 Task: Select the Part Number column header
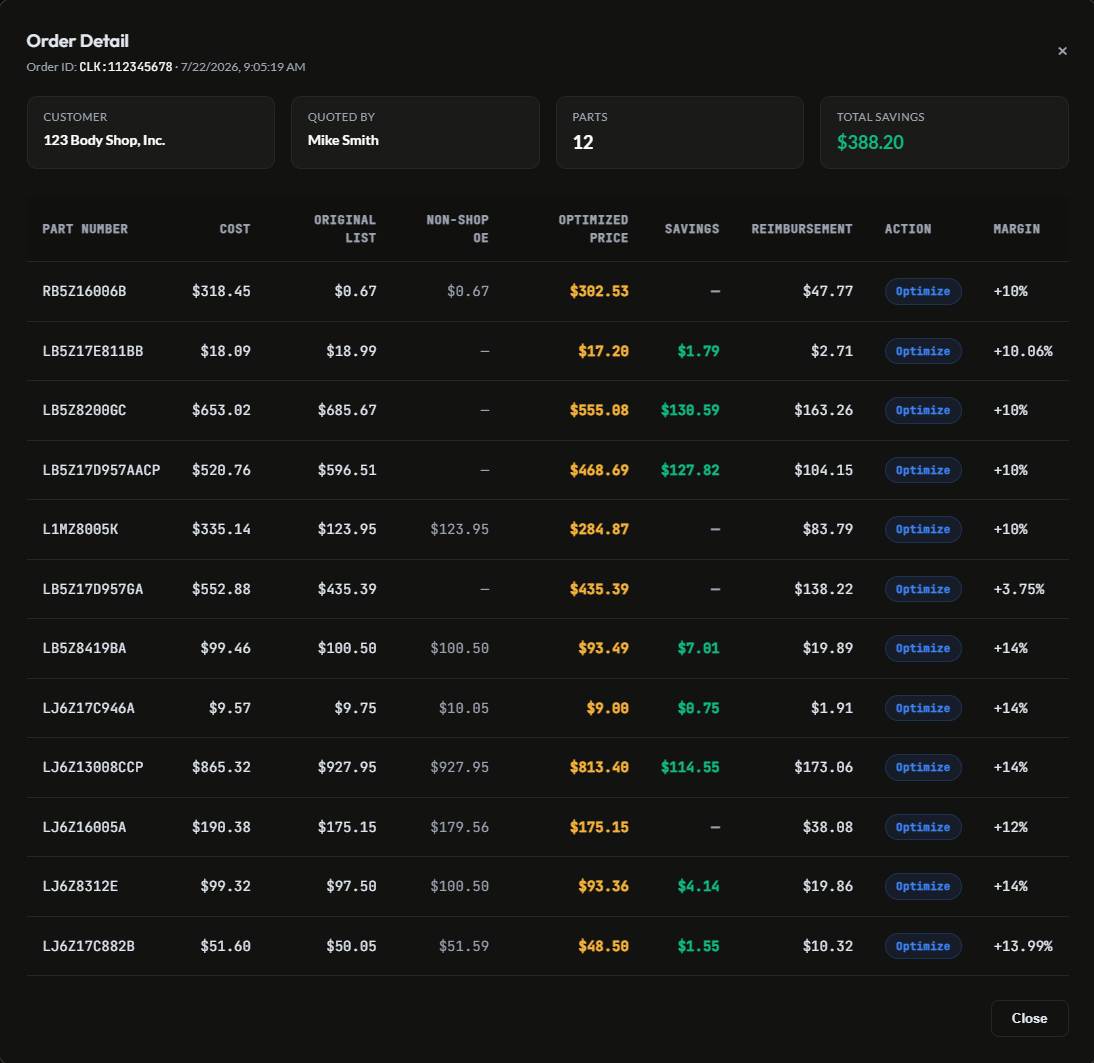point(85,229)
